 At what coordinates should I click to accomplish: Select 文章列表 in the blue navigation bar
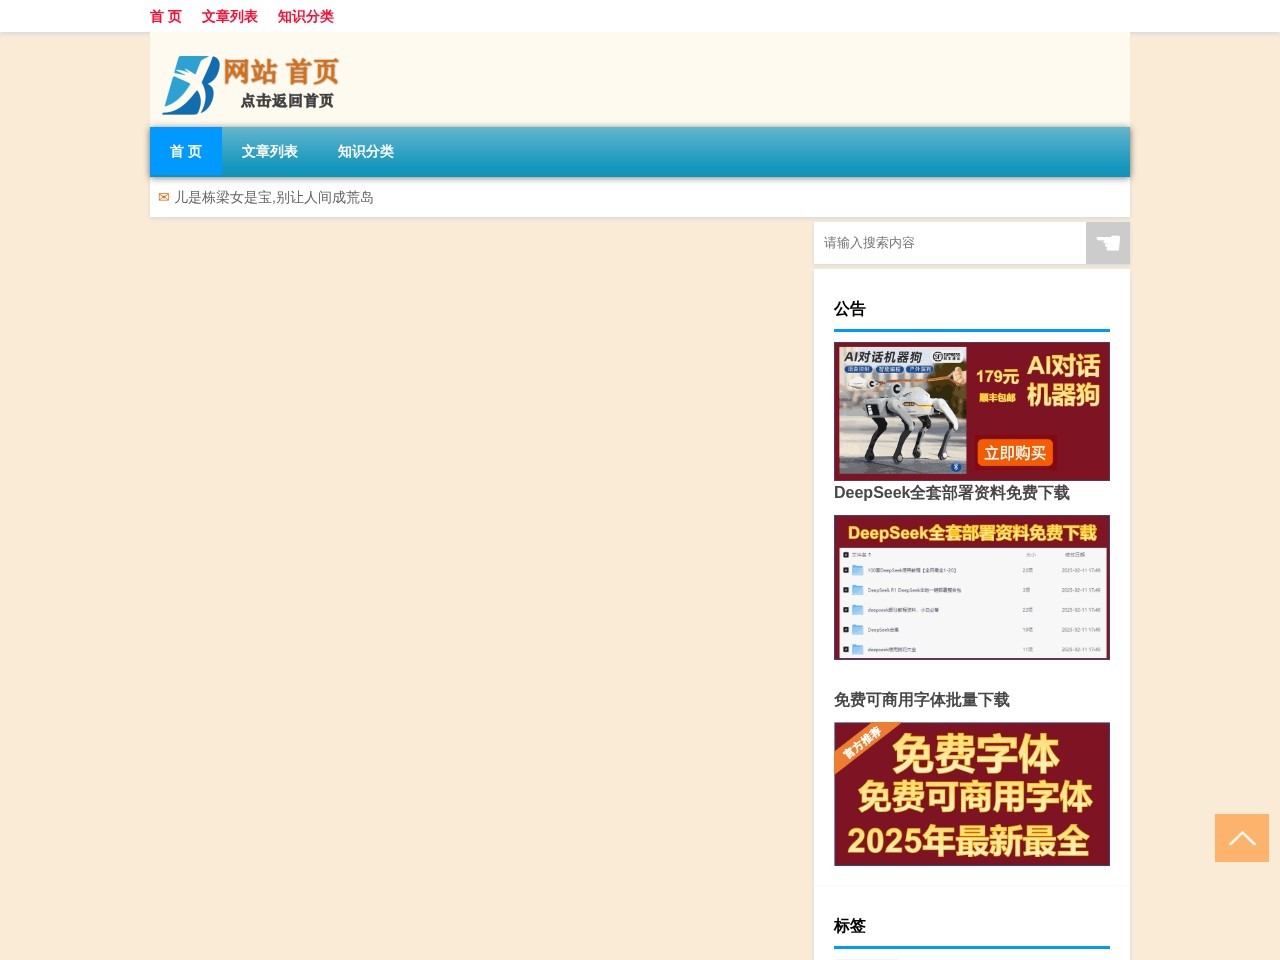[270, 152]
